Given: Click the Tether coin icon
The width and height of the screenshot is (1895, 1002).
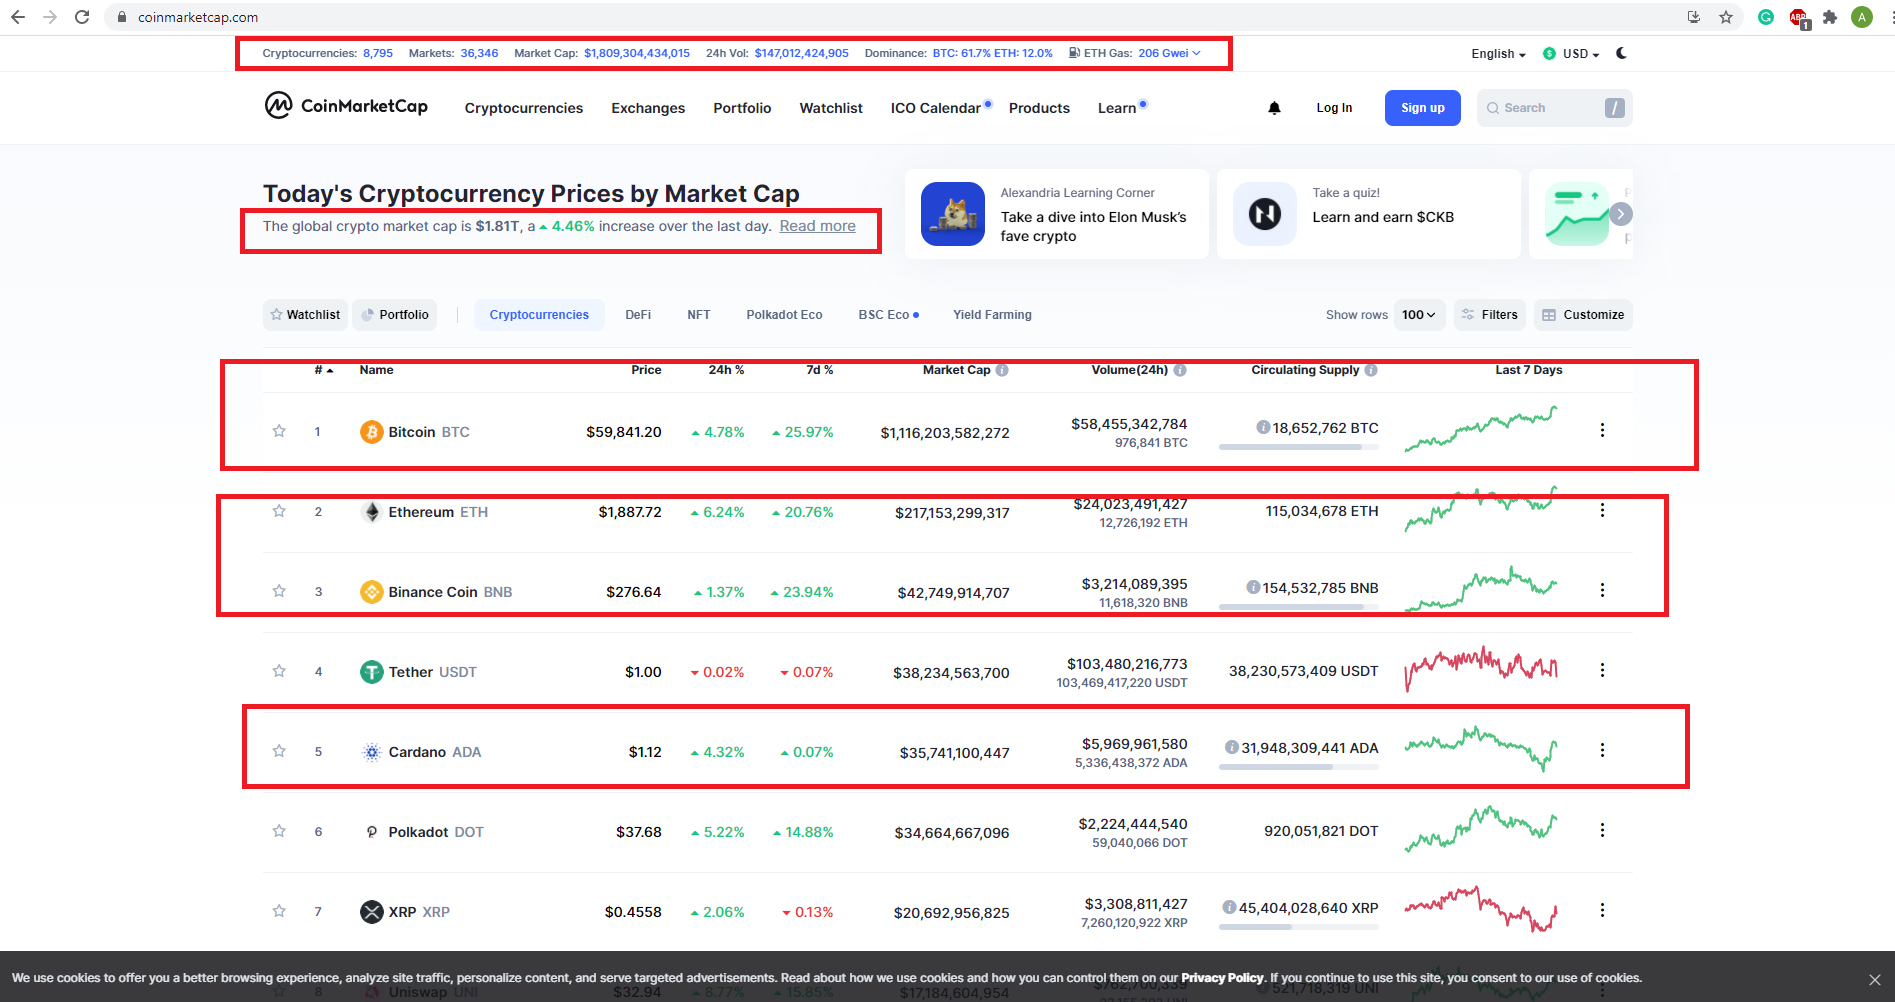Looking at the screenshot, I should pyautogui.click(x=372, y=672).
